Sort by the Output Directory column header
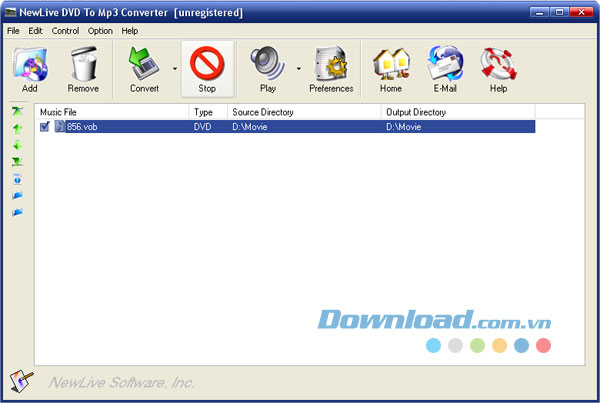 (x=458, y=112)
